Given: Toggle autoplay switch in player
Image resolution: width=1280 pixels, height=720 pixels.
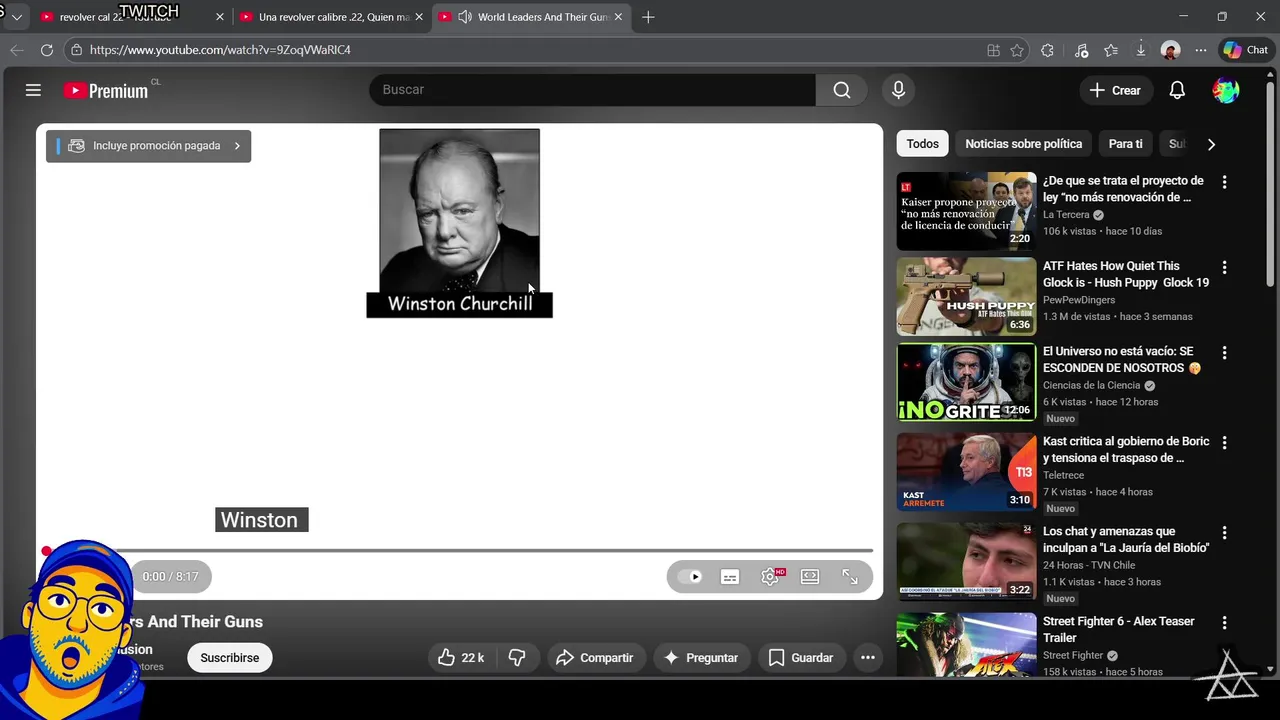Looking at the screenshot, I should coord(690,577).
